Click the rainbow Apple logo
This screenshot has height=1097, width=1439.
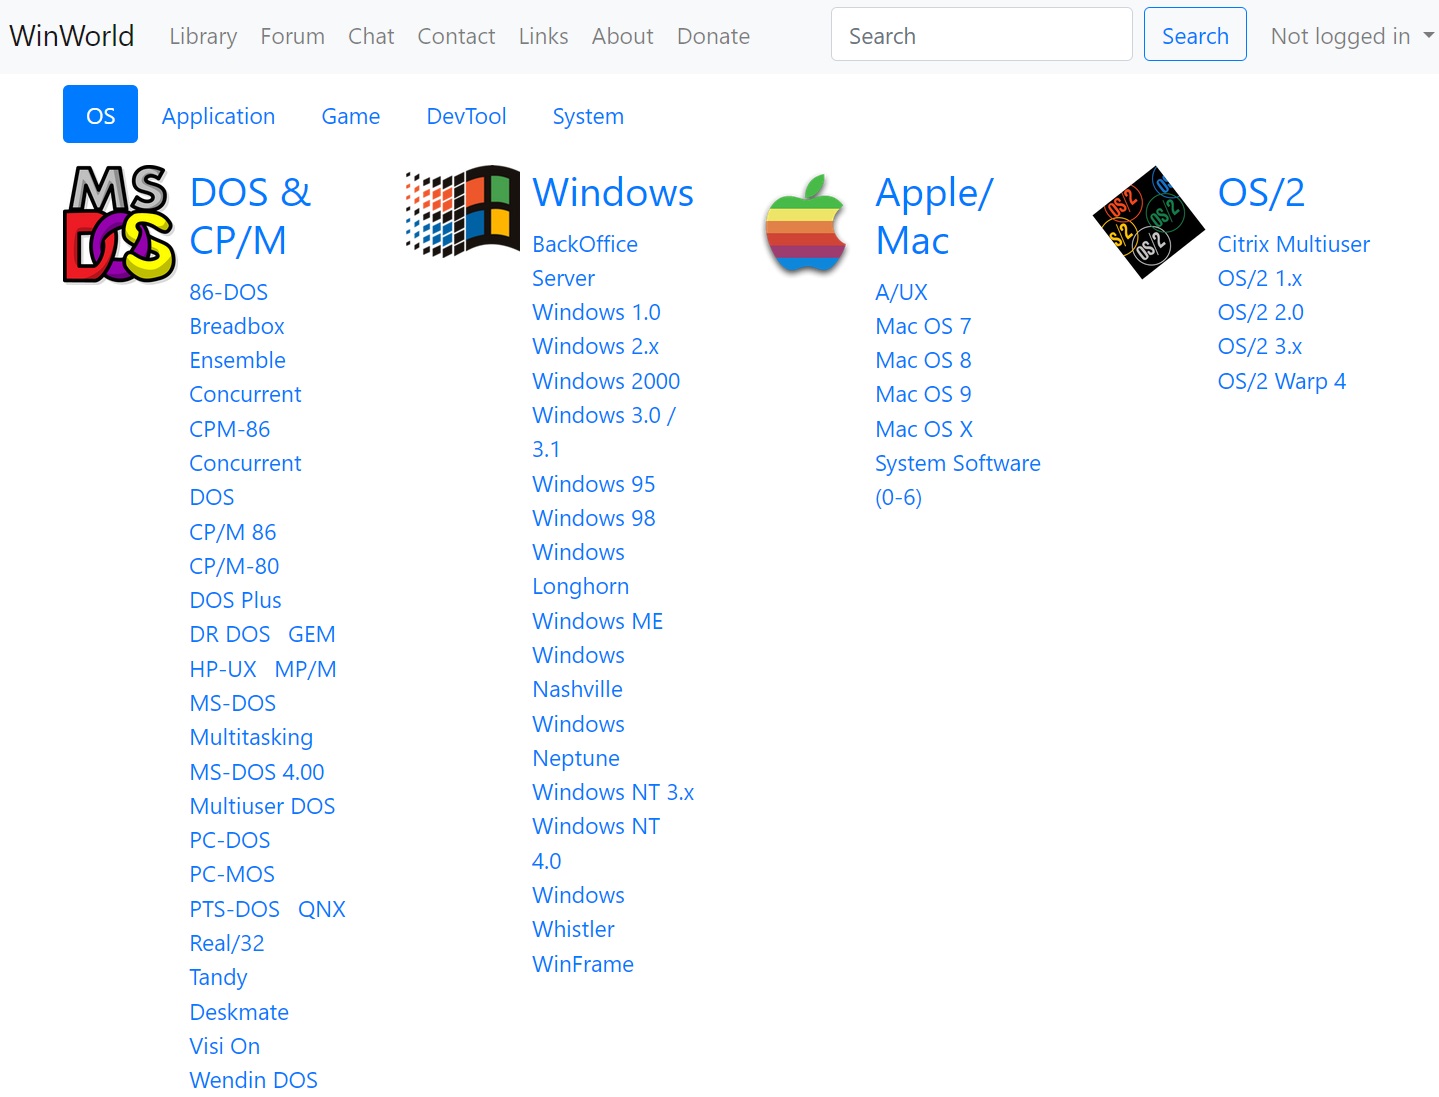pos(806,223)
